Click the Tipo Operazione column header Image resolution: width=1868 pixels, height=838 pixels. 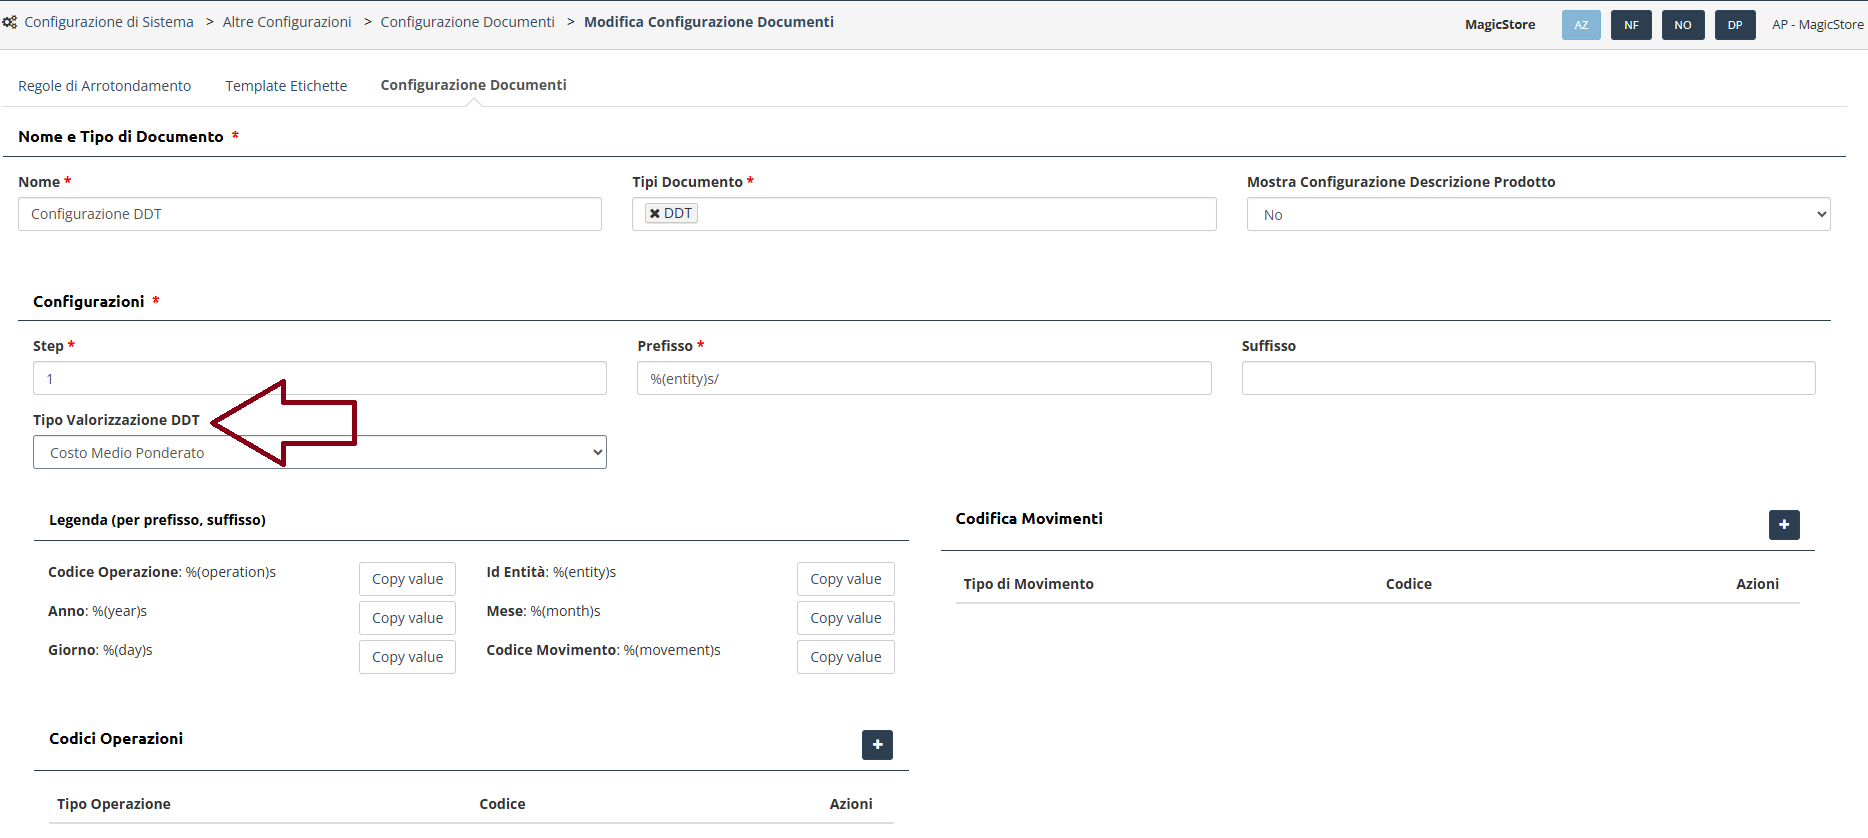pos(113,804)
